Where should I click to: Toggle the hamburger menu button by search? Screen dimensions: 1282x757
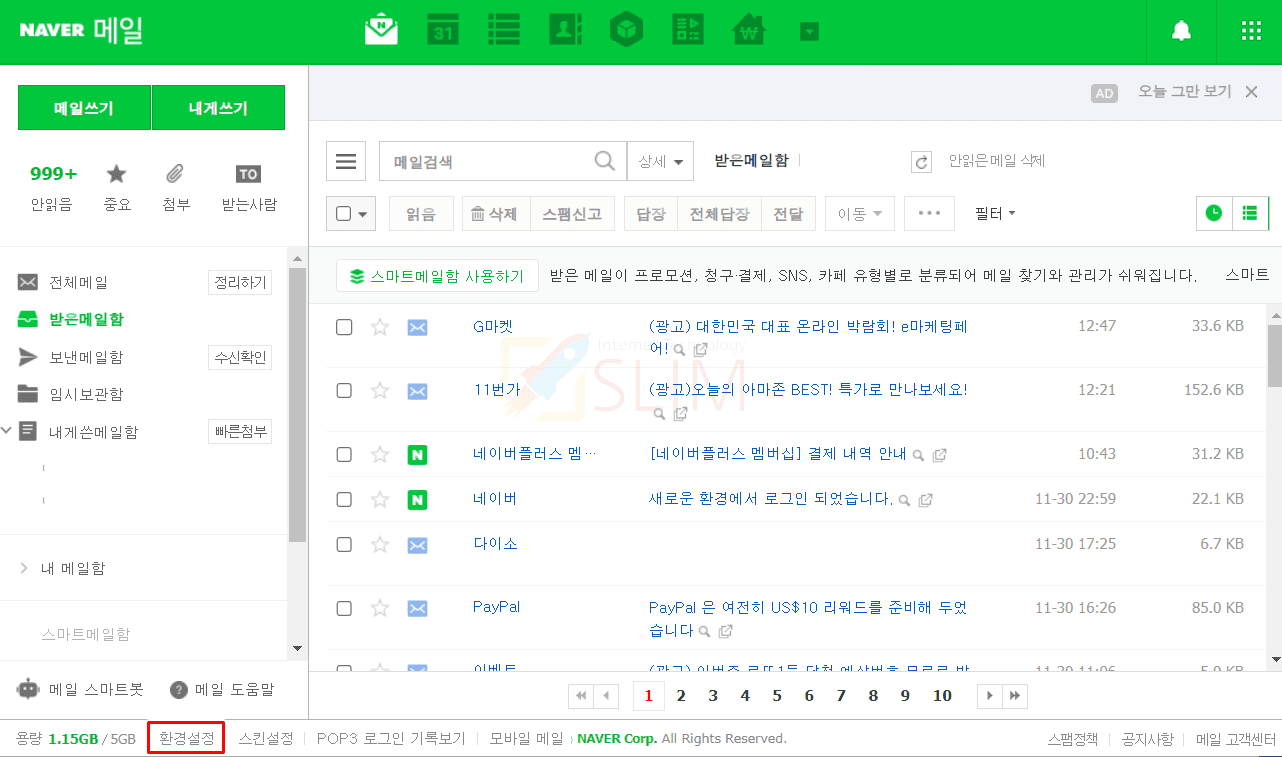click(346, 161)
